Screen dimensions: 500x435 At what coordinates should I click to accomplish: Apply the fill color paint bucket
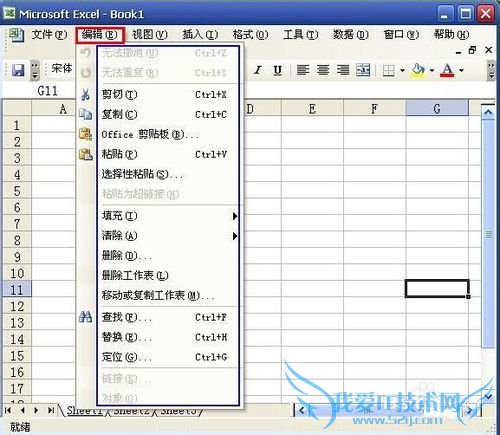pyautogui.click(x=418, y=70)
